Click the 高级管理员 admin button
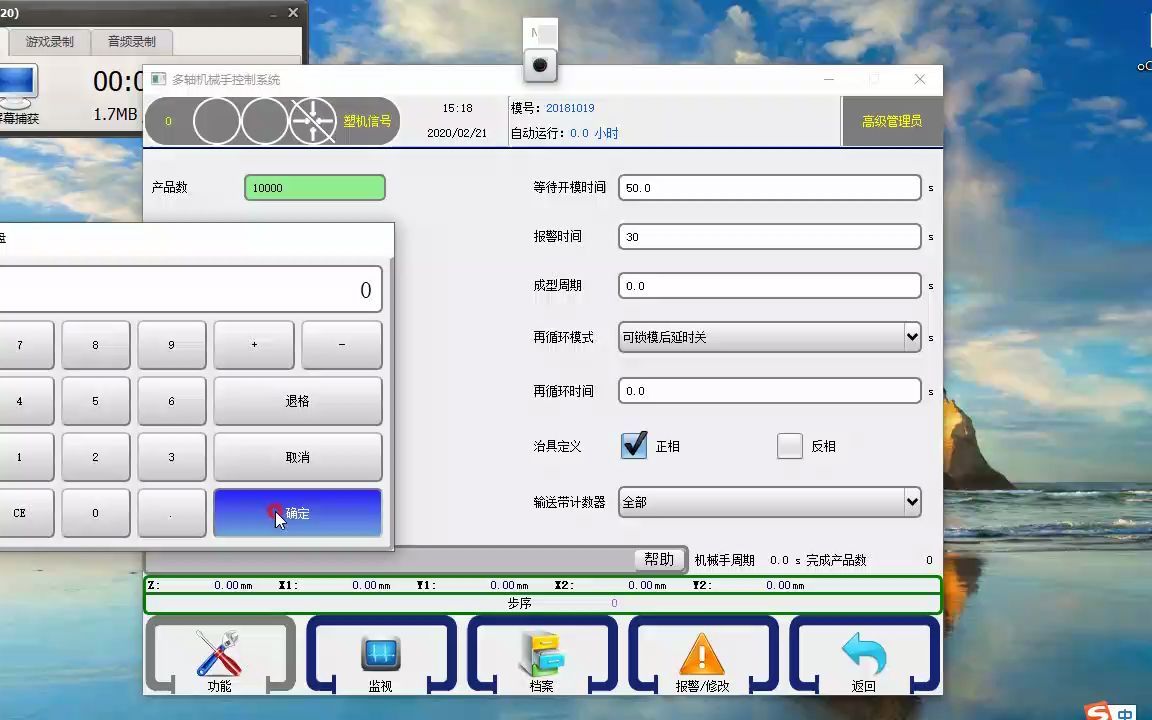1152x720 pixels. (891, 119)
